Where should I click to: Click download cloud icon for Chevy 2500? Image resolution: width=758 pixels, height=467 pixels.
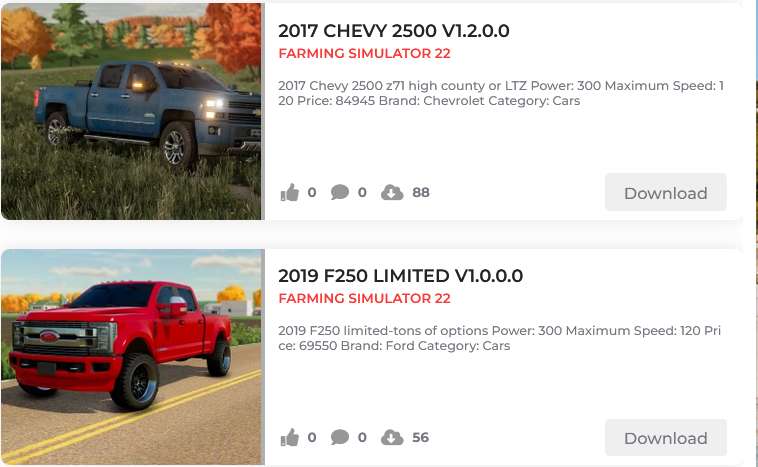tap(392, 192)
